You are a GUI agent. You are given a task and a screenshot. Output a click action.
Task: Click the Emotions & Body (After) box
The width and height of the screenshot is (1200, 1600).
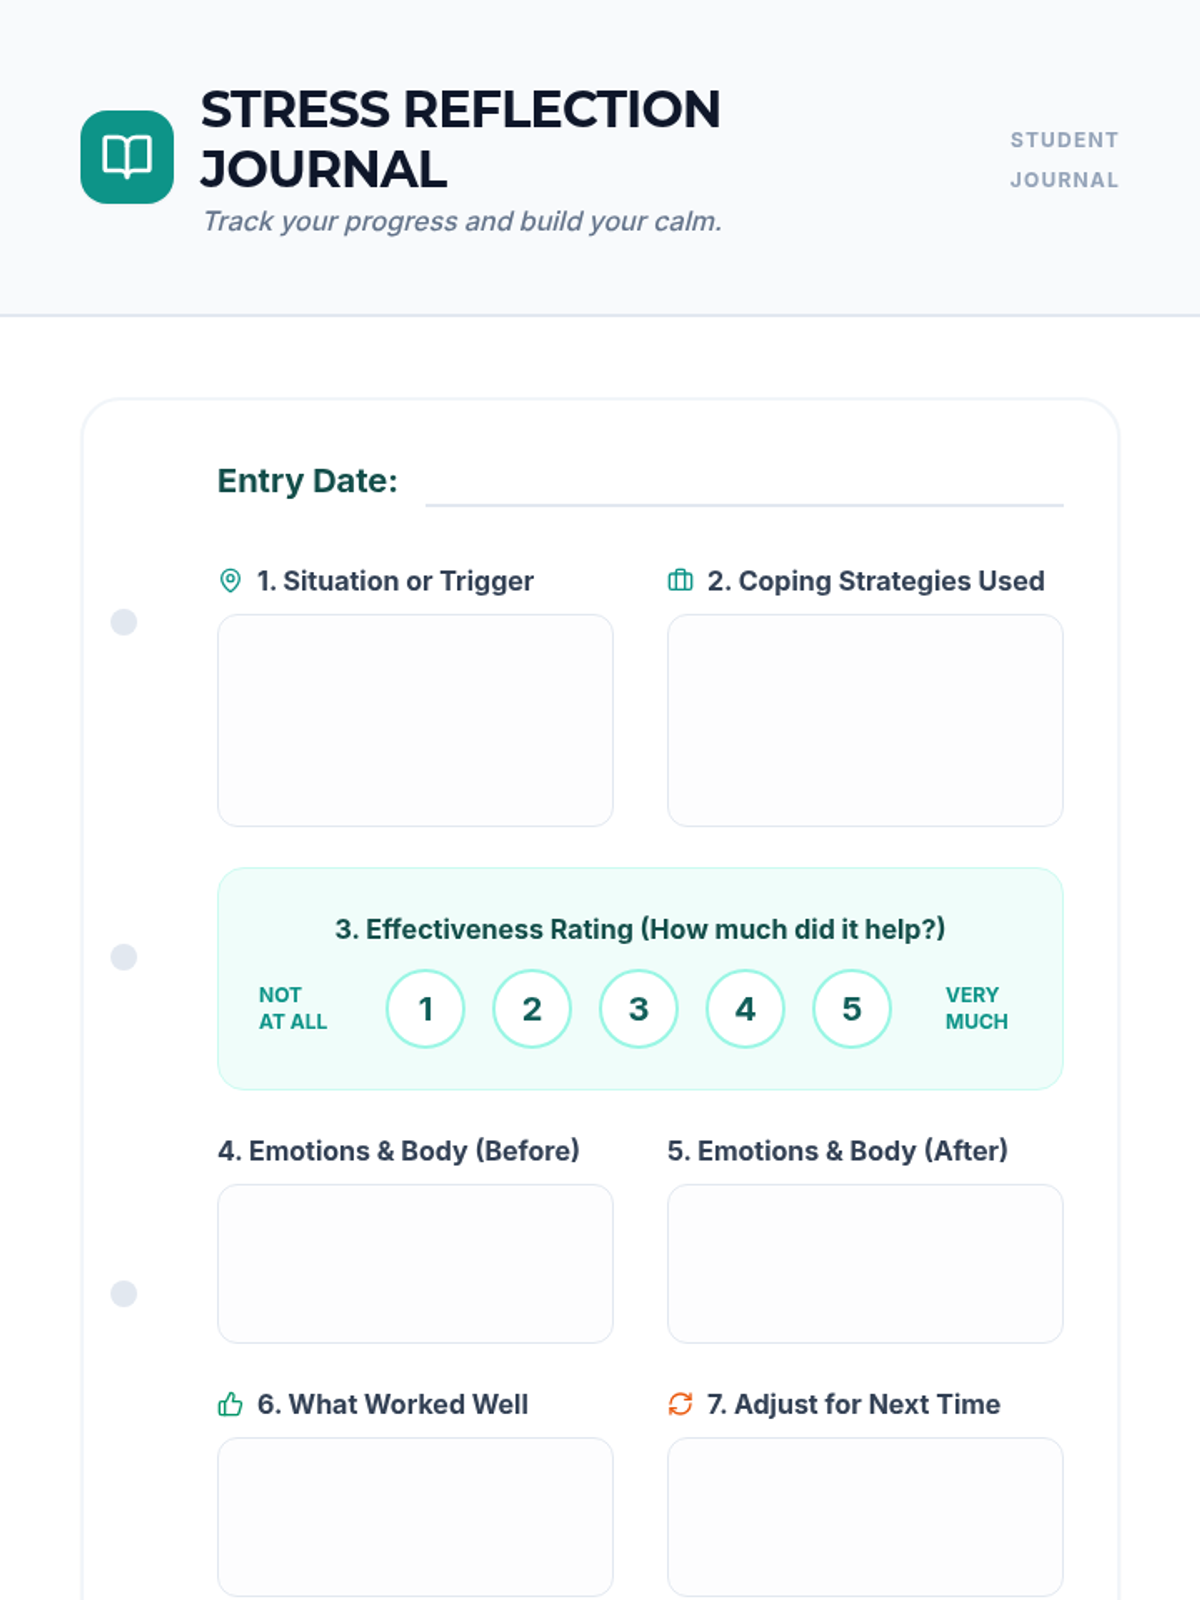click(x=865, y=1264)
